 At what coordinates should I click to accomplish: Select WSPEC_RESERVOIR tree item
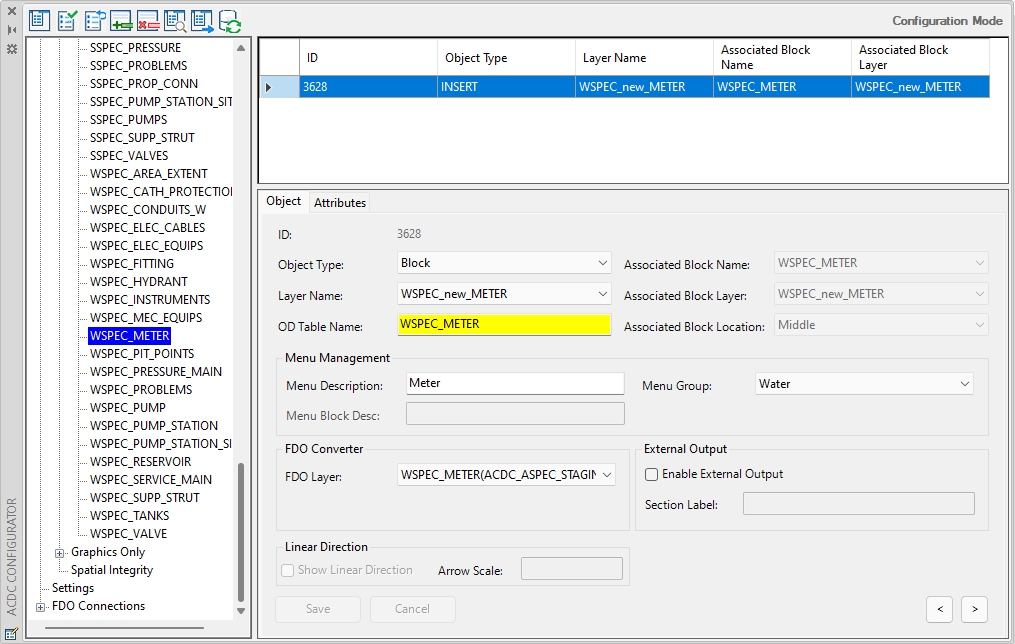(140, 462)
